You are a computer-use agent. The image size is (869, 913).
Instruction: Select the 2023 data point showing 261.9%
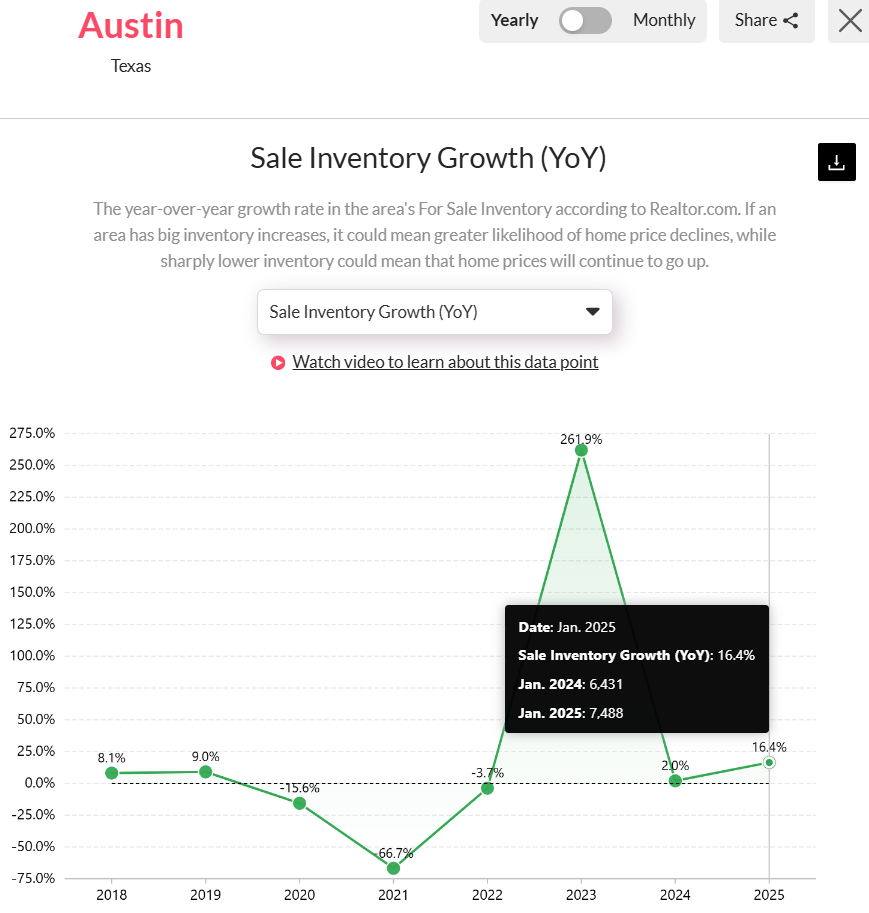point(581,452)
